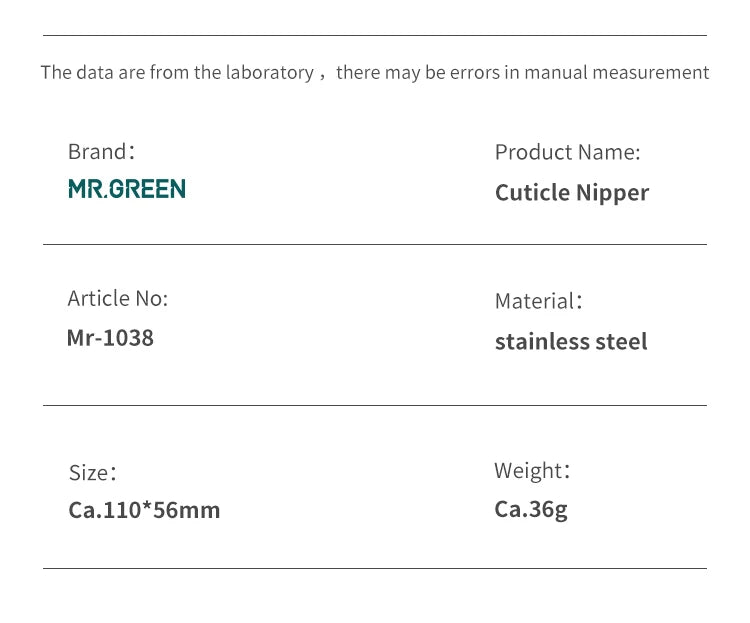Image resolution: width=750 pixels, height=623 pixels.
Task: Click the laboratory data disclaimer text
Action: [375, 73]
